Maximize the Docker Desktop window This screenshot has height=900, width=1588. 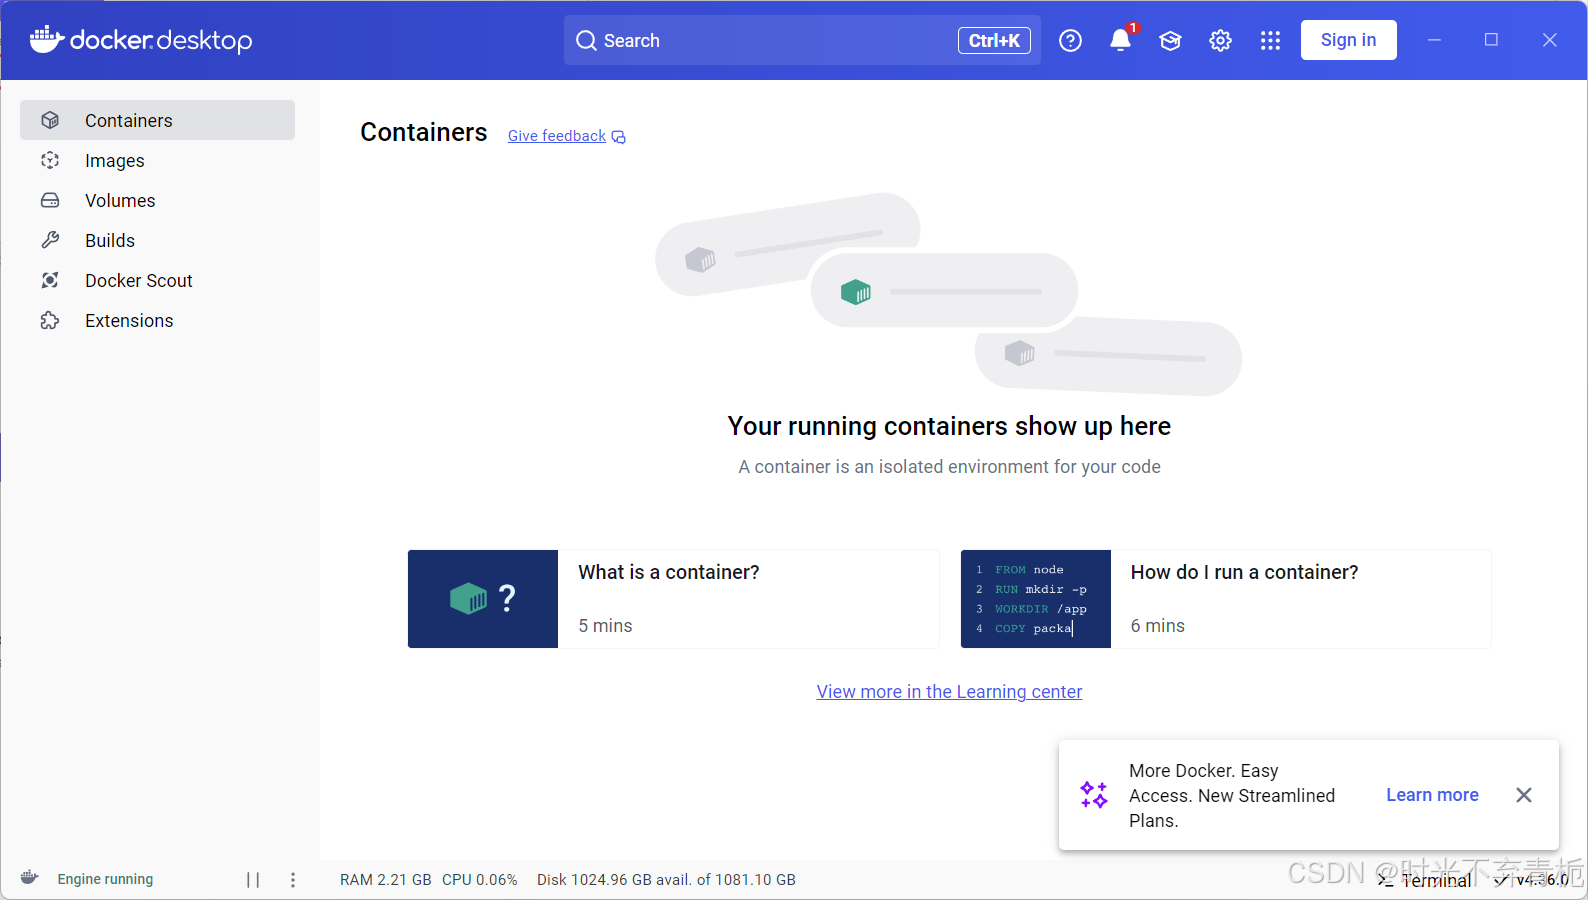click(x=1491, y=40)
